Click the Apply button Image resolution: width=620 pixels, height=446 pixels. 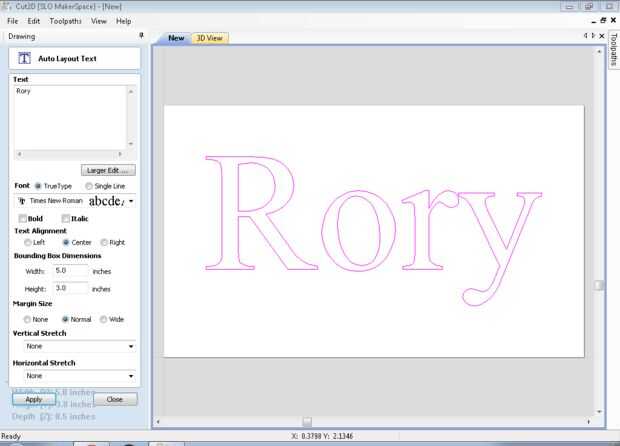pyautogui.click(x=34, y=399)
